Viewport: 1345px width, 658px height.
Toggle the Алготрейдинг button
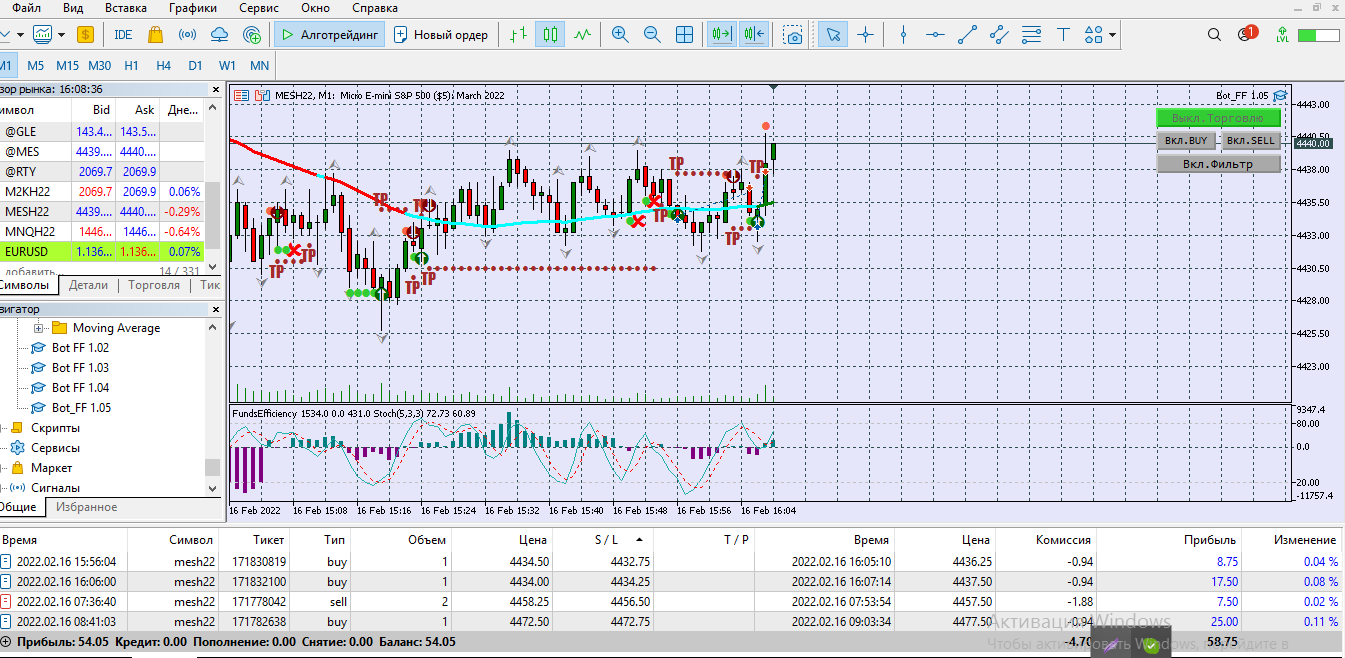tap(328, 35)
